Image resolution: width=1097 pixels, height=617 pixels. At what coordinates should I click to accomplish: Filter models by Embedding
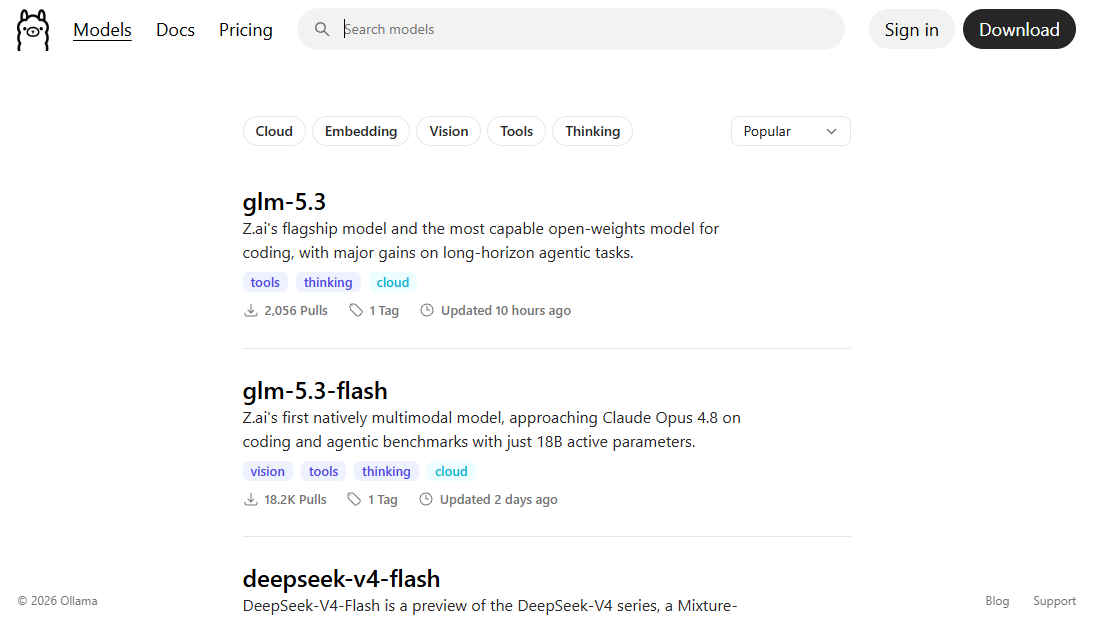[x=361, y=132]
